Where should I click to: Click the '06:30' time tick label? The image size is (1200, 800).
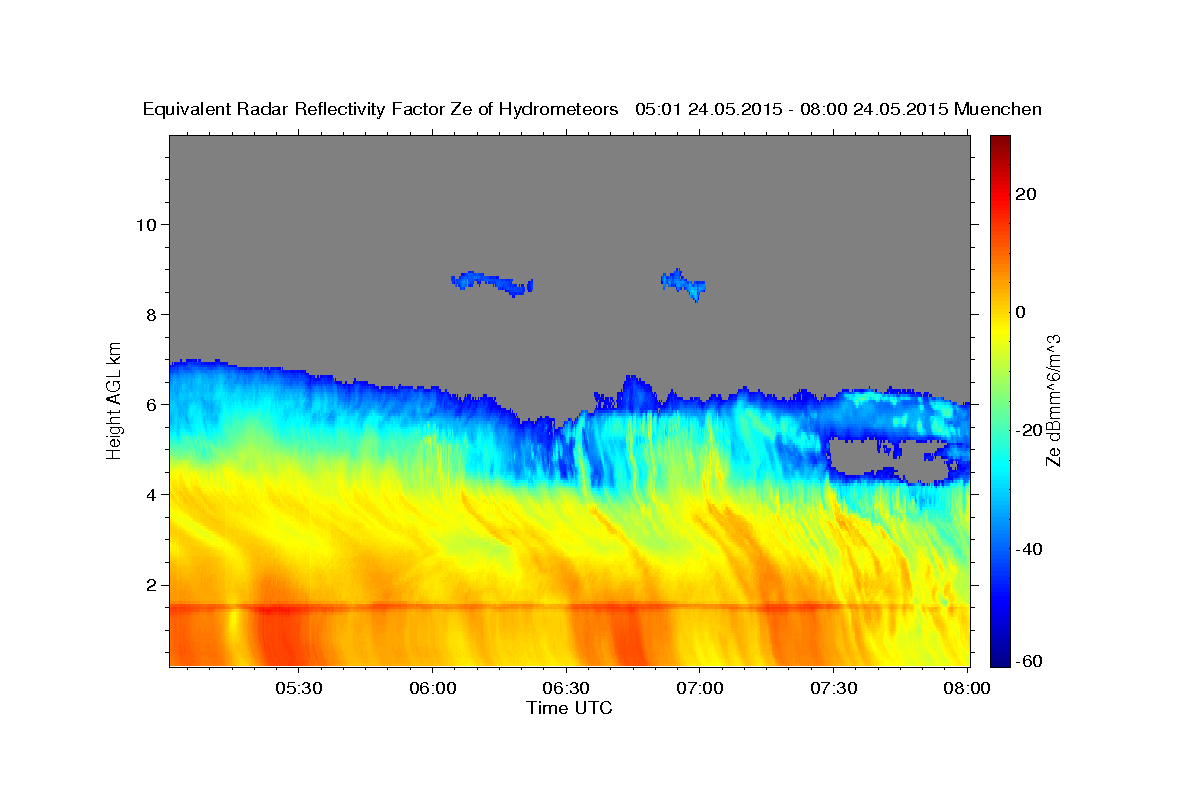566,688
